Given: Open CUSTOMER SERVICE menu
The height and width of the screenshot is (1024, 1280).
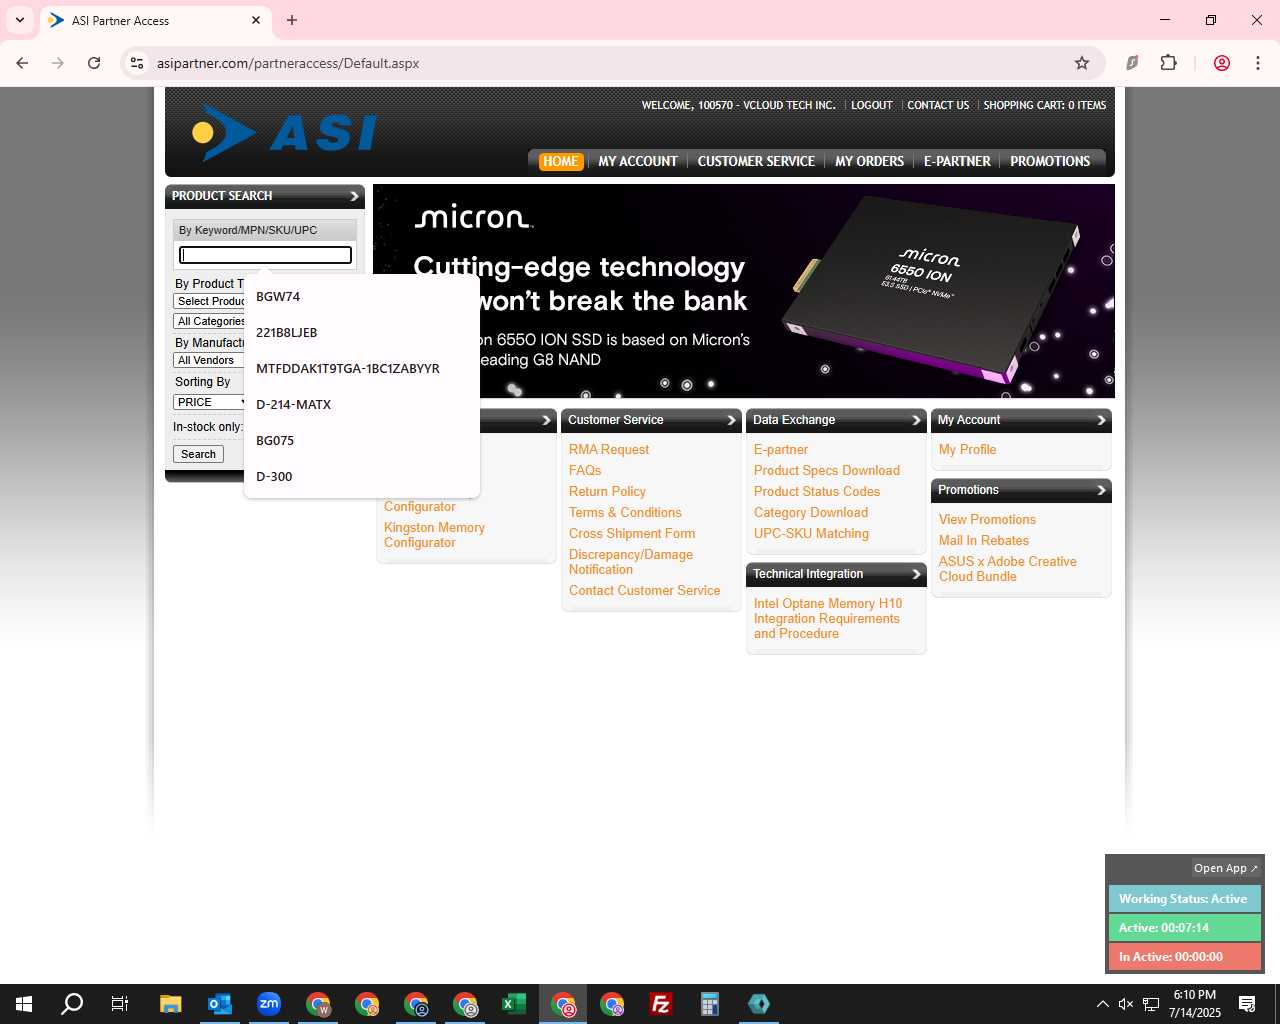Looking at the screenshot, I should click(756, 161).
